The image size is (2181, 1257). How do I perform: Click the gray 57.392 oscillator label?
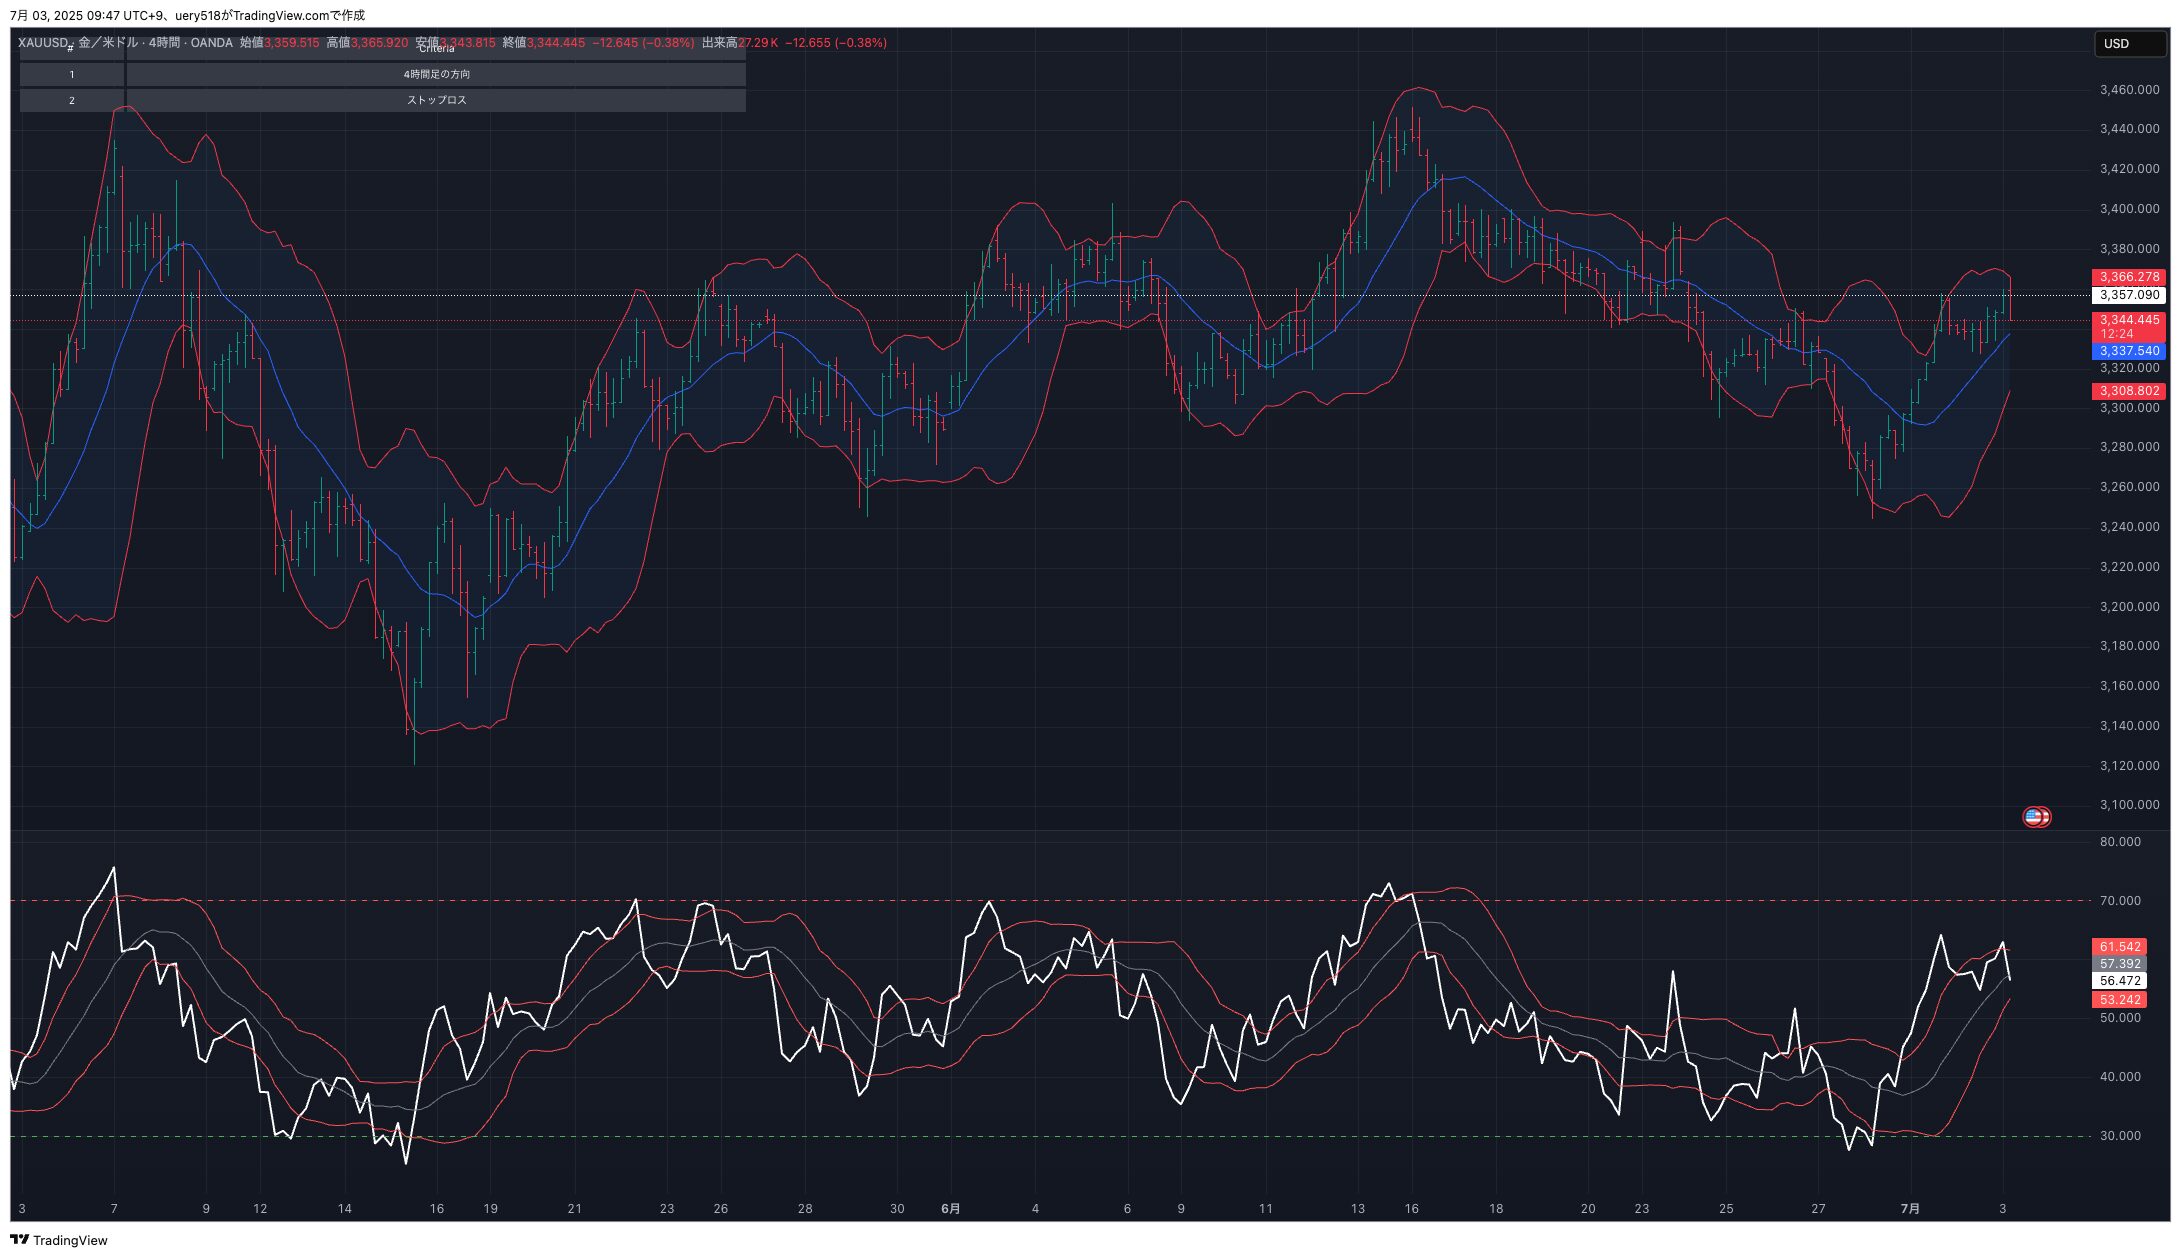click(x=2119, y=965)
